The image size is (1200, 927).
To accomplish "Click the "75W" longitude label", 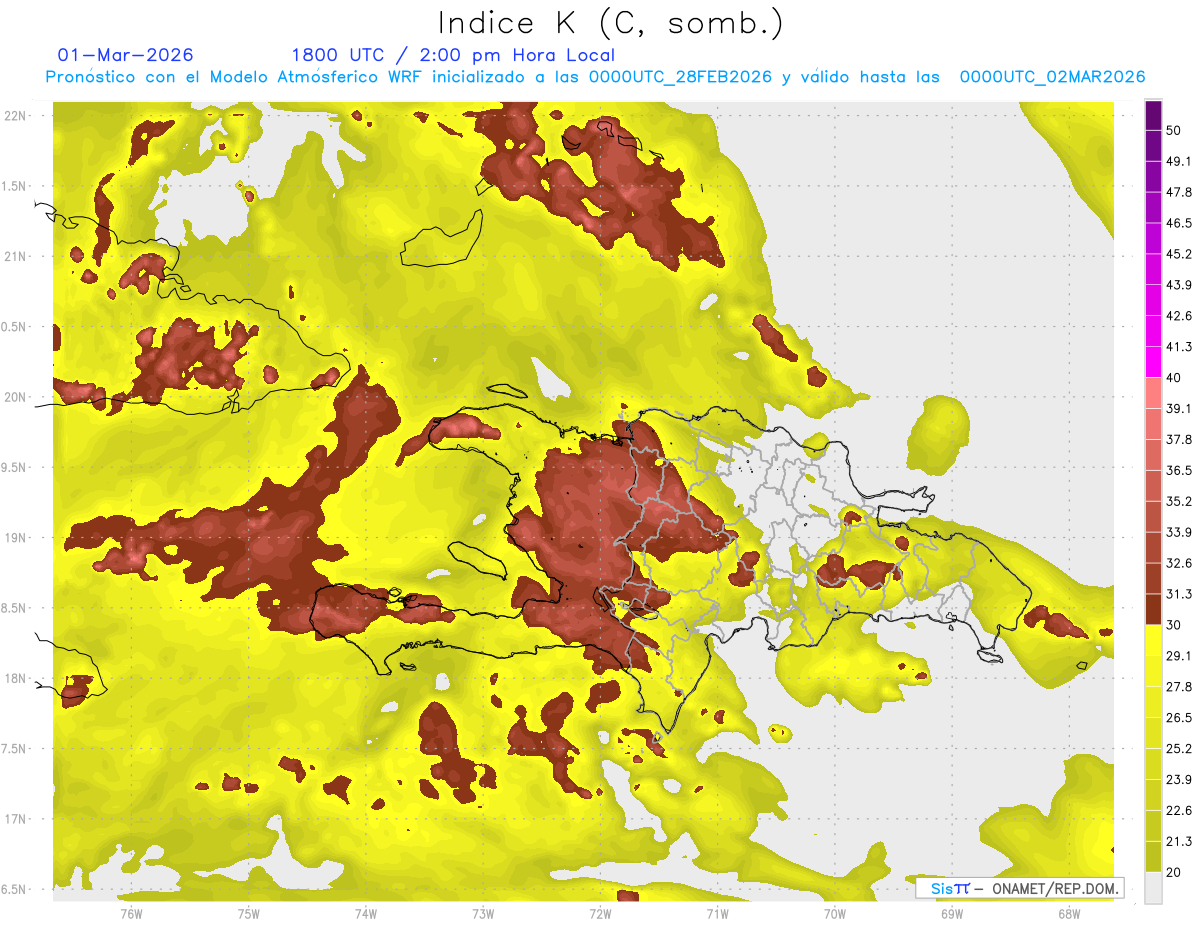I will click(248, 913).
